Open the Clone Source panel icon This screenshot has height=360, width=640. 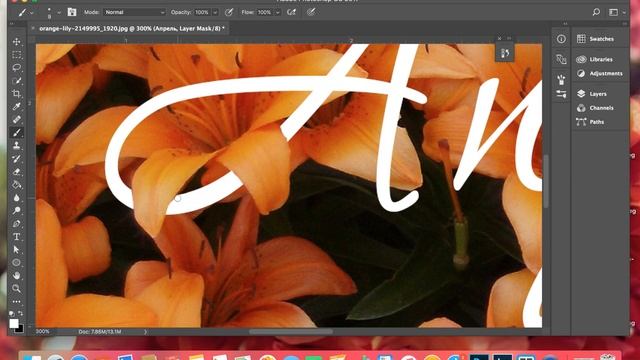(x=561, y=59)
